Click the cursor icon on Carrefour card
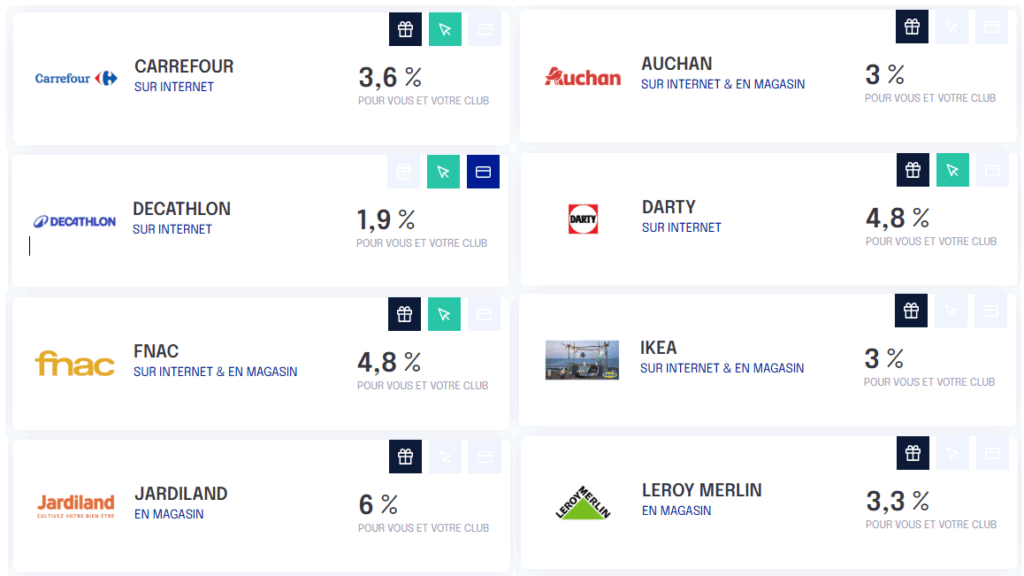1024x576 pixels. coord(445,29)
